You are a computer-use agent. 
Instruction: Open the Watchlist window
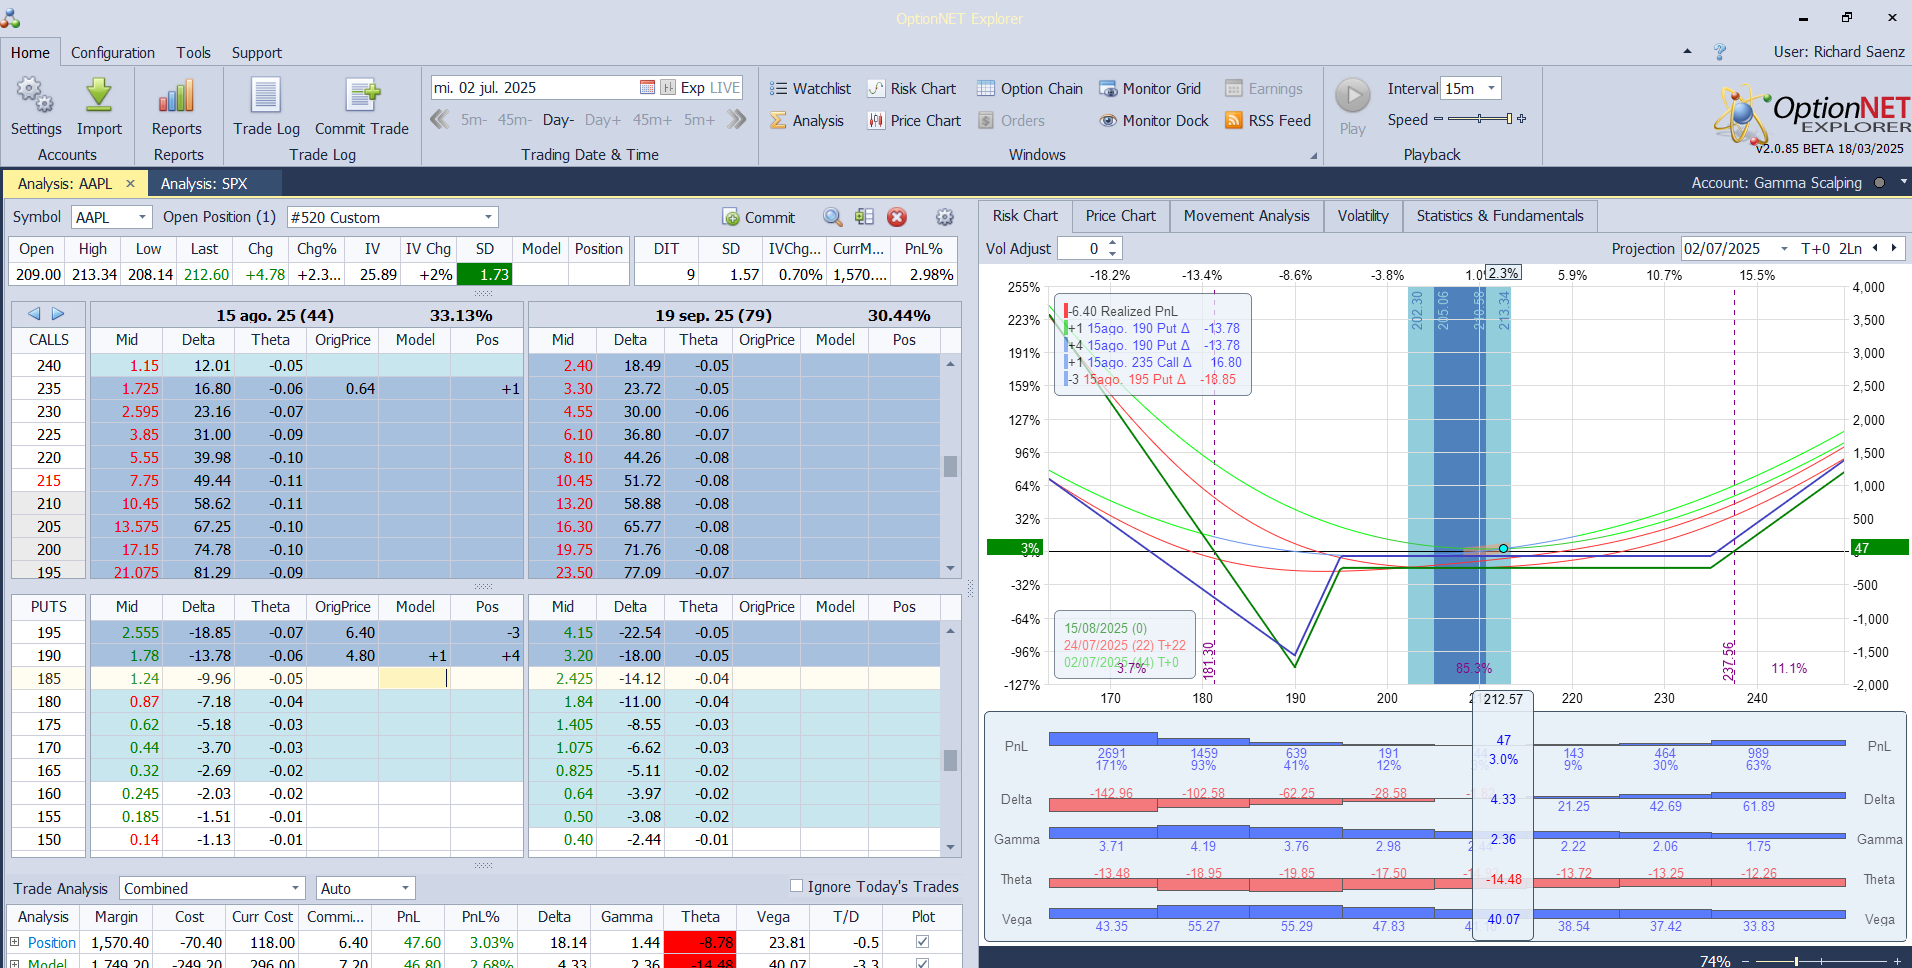pyautogui.click(x=810, y=89)
